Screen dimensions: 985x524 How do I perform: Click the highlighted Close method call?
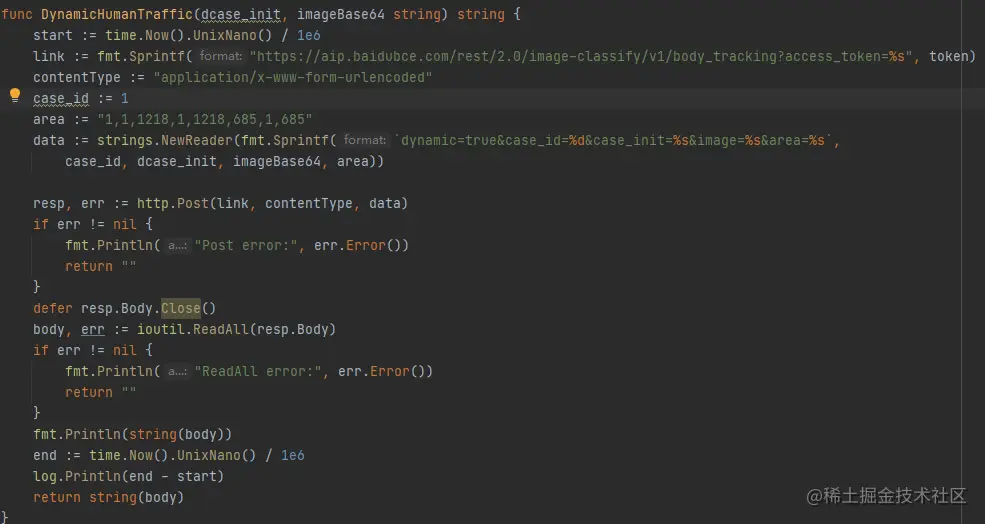pos(180,308)
